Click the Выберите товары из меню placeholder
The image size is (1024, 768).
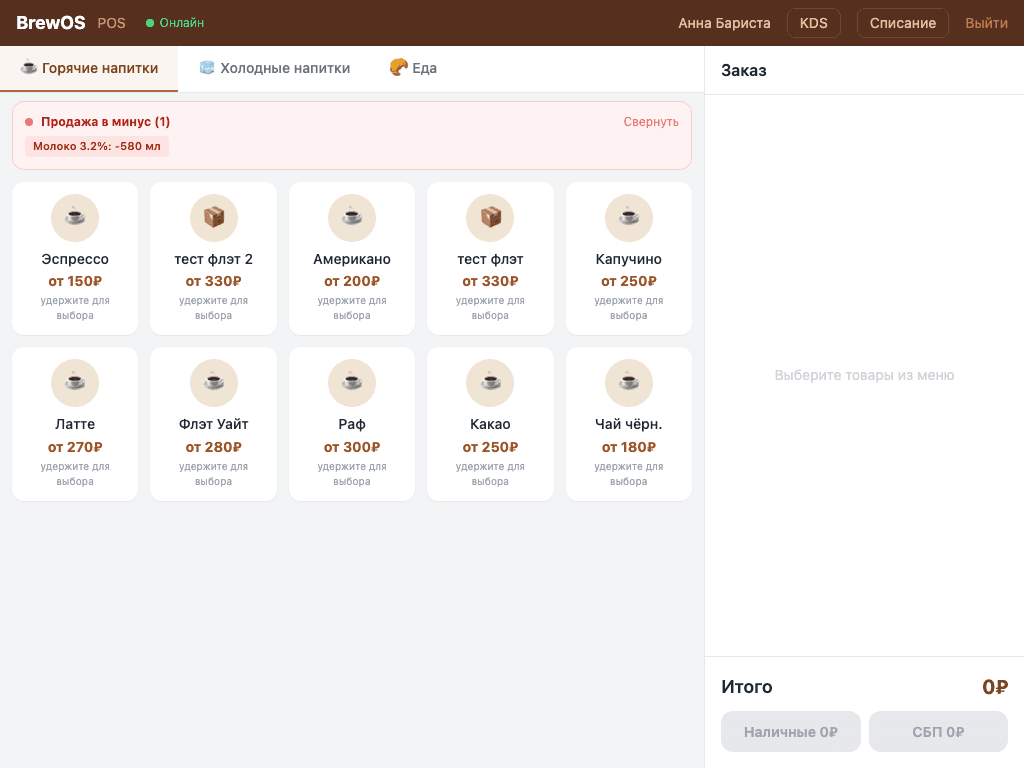(864, 375)
